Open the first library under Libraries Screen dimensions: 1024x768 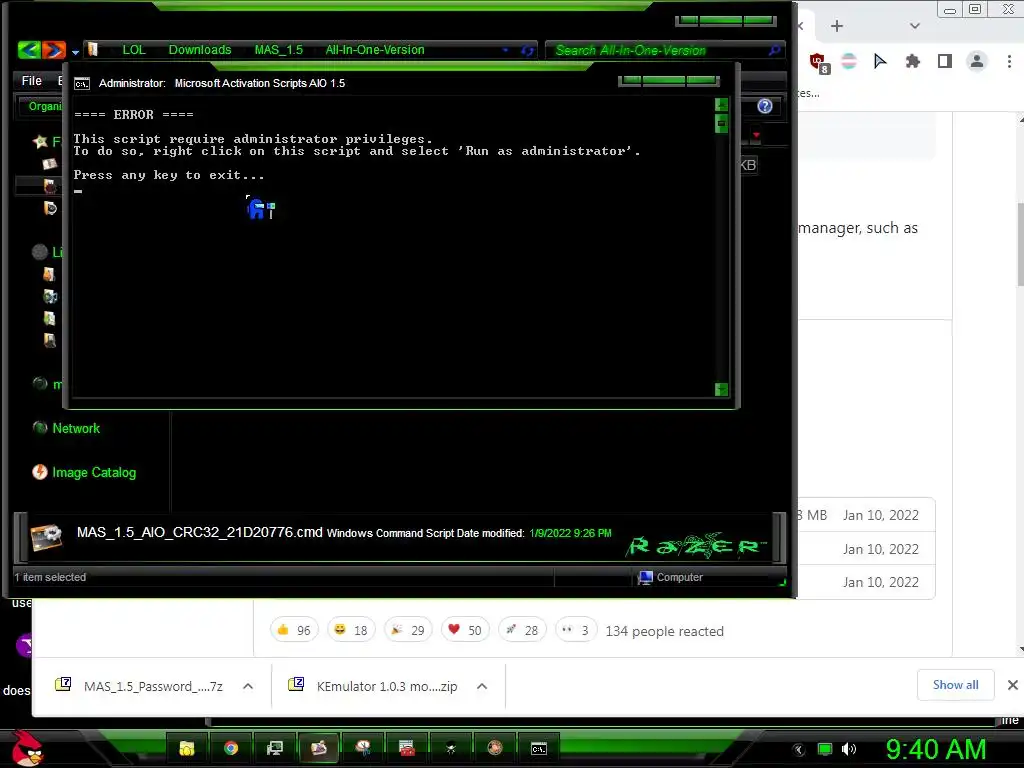49,274
